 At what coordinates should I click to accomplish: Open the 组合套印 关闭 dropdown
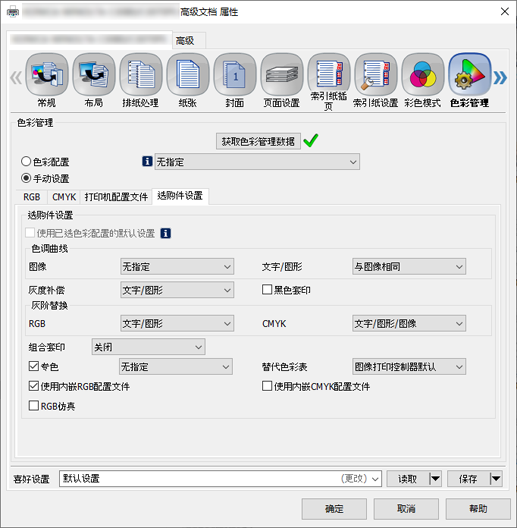pyautogui.click(x=148, y=347)
